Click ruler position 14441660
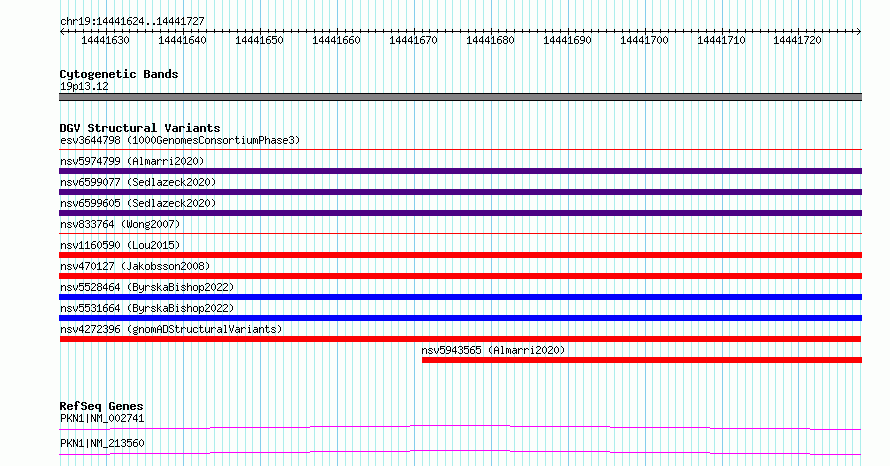 337,40
